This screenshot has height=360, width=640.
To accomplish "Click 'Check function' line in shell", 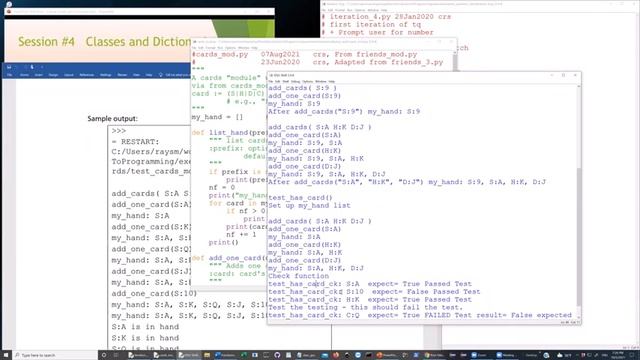I will click(x=298, y=276).
